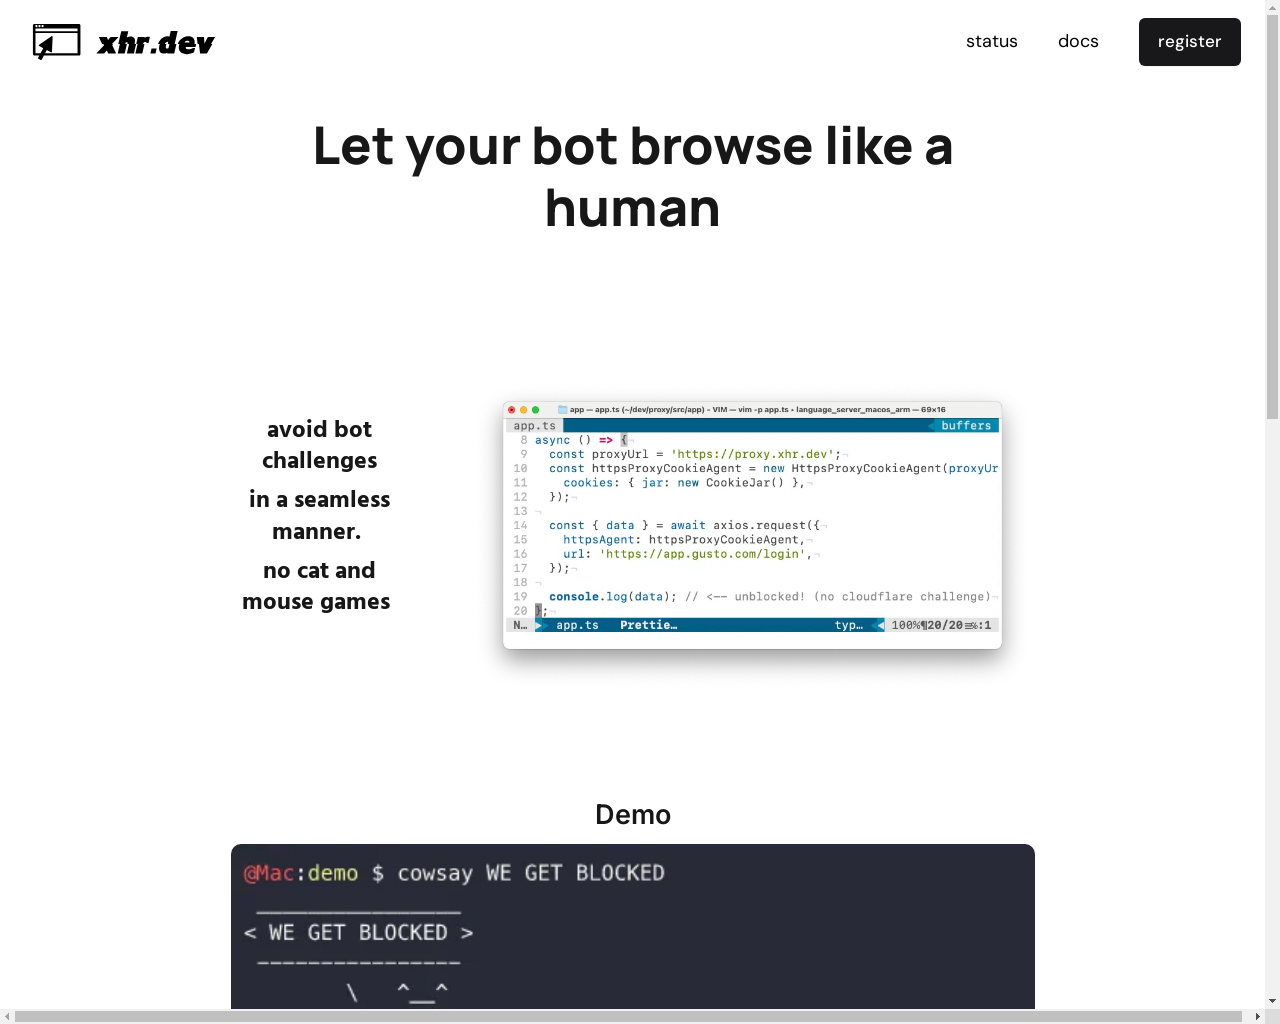Viewport: 1280px width, 1024px height.
Task: Click the Vim code editor screenshot
Action: coord(752,525)
